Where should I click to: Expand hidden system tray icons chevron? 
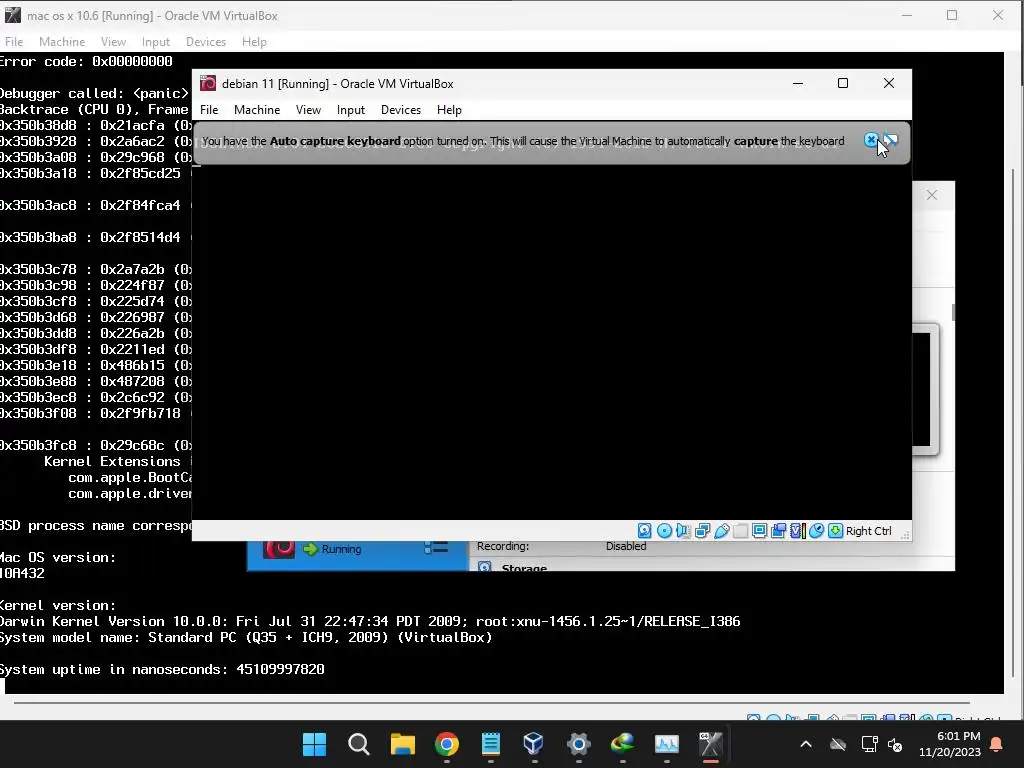(x=806, y=744)
